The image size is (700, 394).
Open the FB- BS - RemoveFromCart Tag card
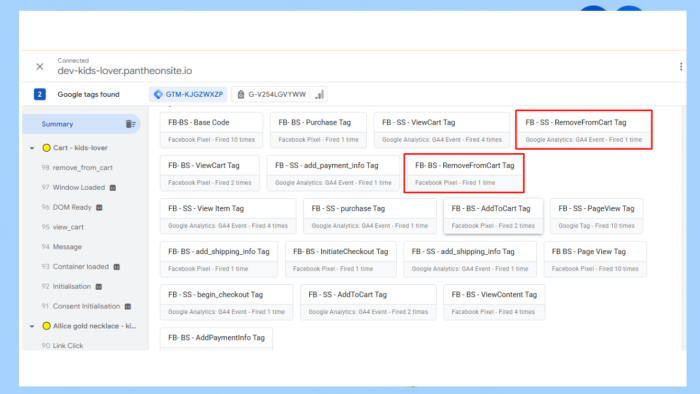[464, 173]
